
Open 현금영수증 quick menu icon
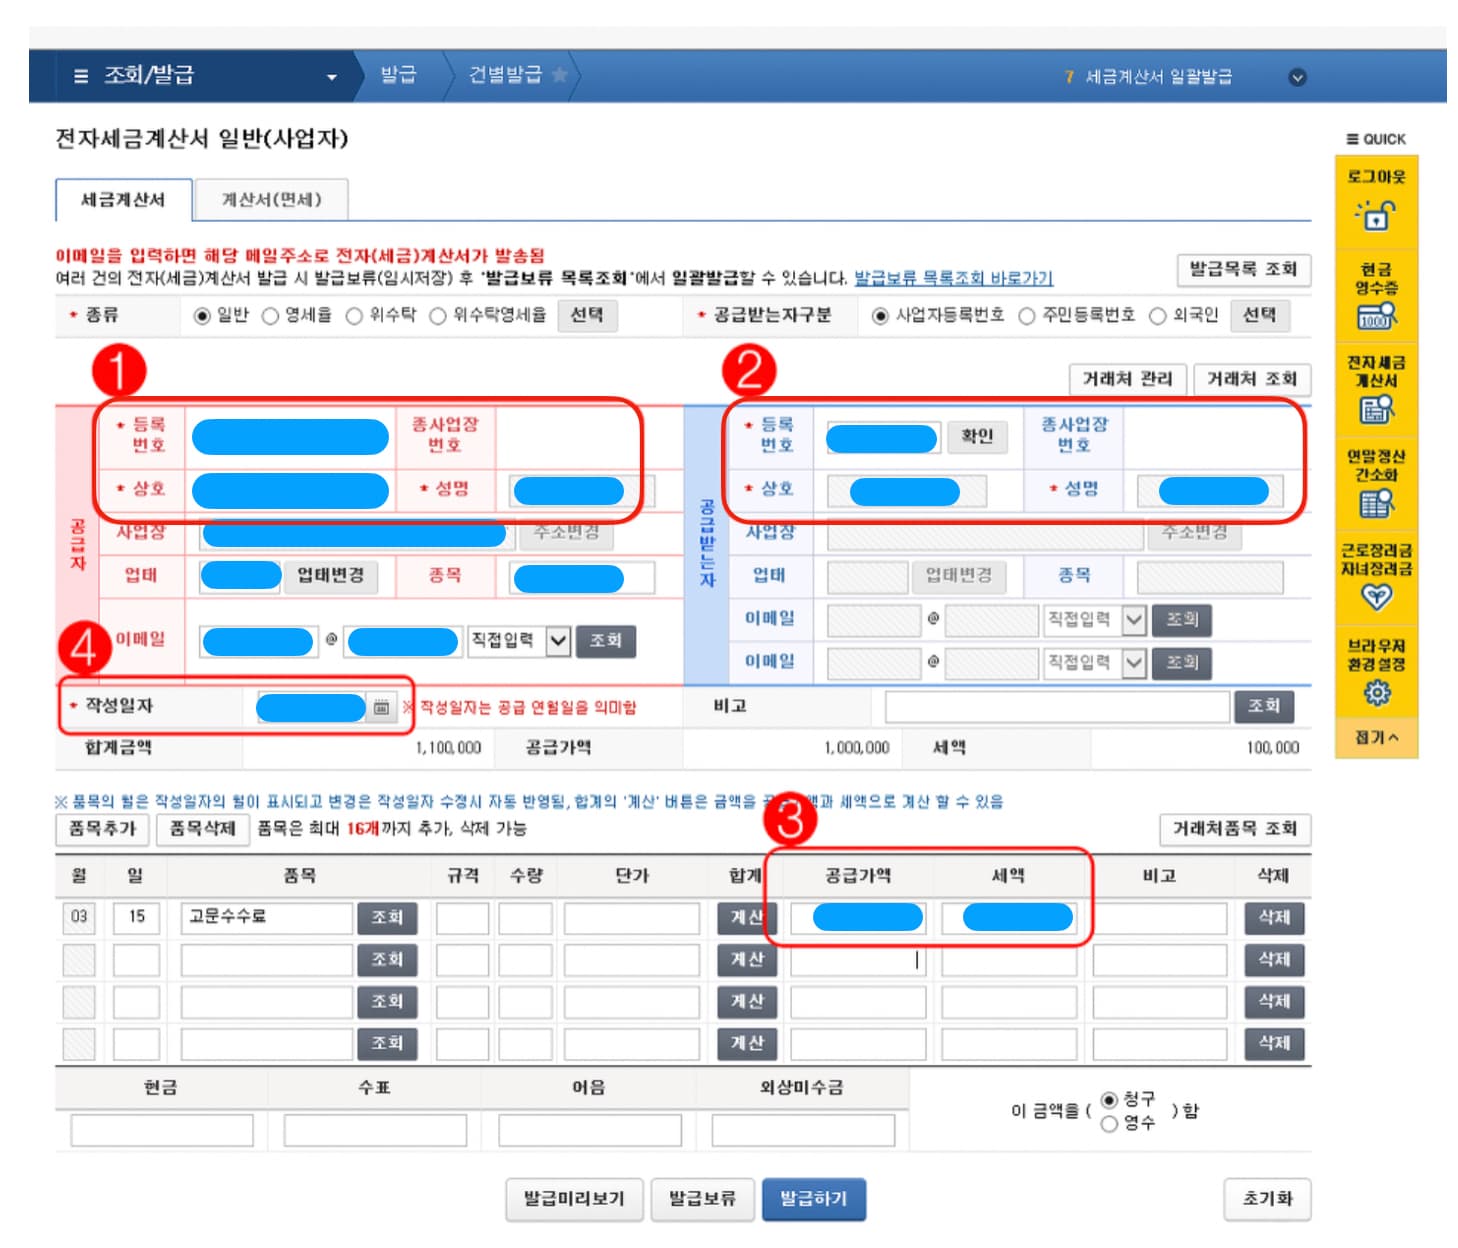click(1376, 317)
